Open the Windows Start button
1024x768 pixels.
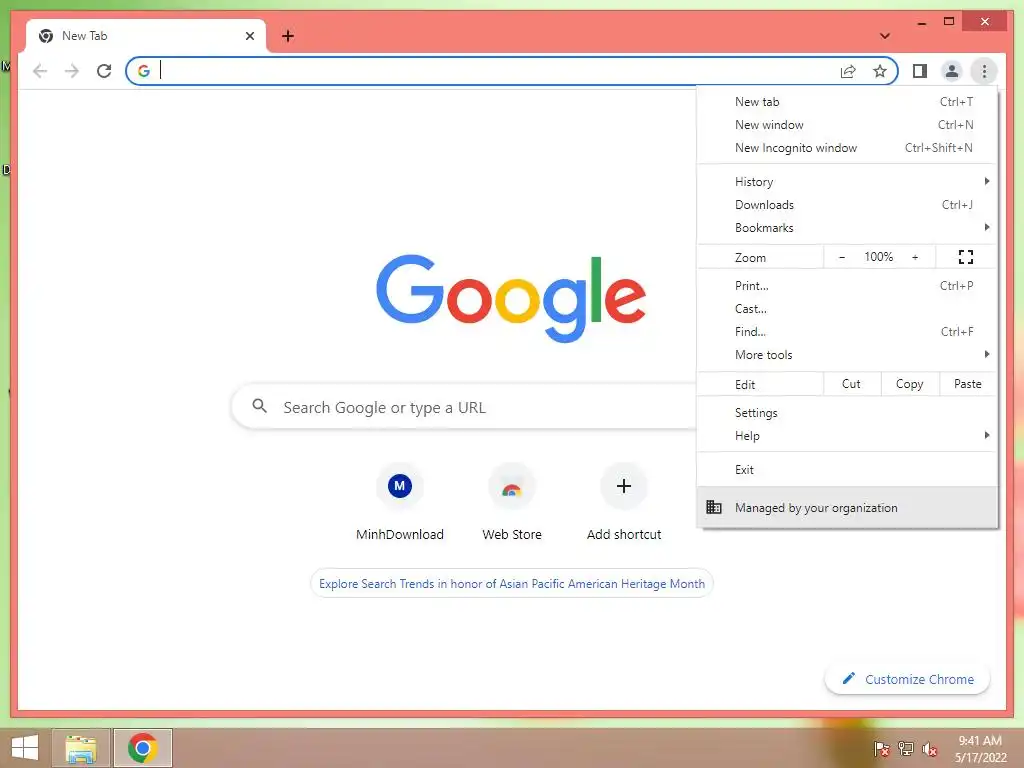tap(25, 748)
